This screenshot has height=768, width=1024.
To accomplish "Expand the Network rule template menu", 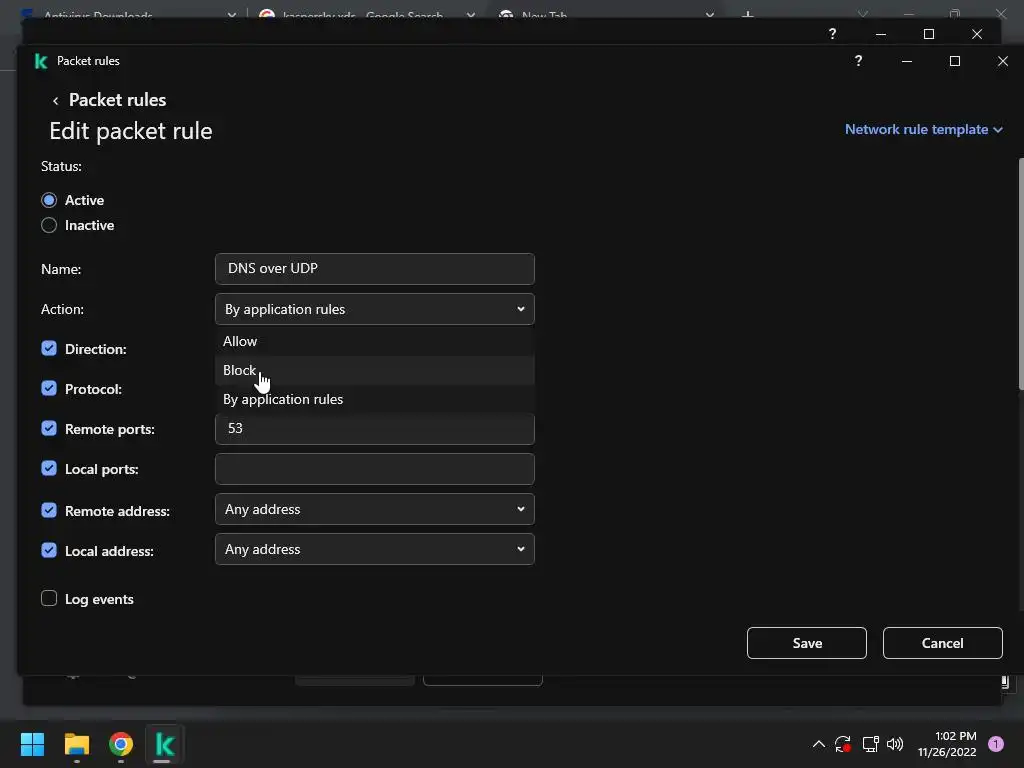I will coord(923,129).
